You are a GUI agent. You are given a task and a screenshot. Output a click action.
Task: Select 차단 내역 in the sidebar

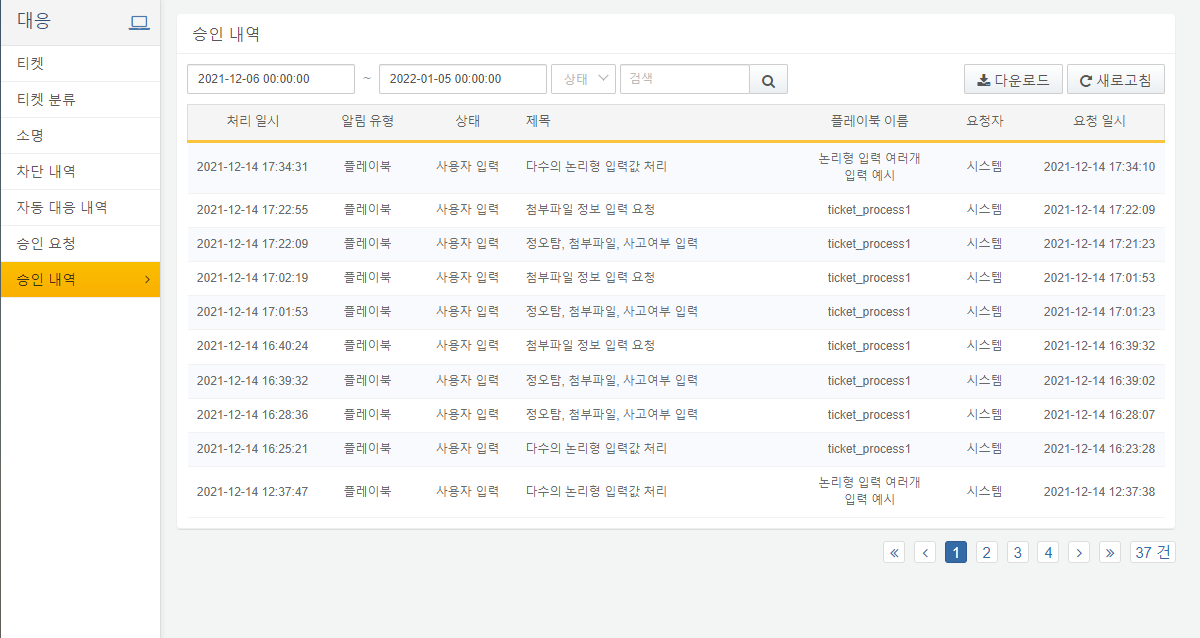80,172
